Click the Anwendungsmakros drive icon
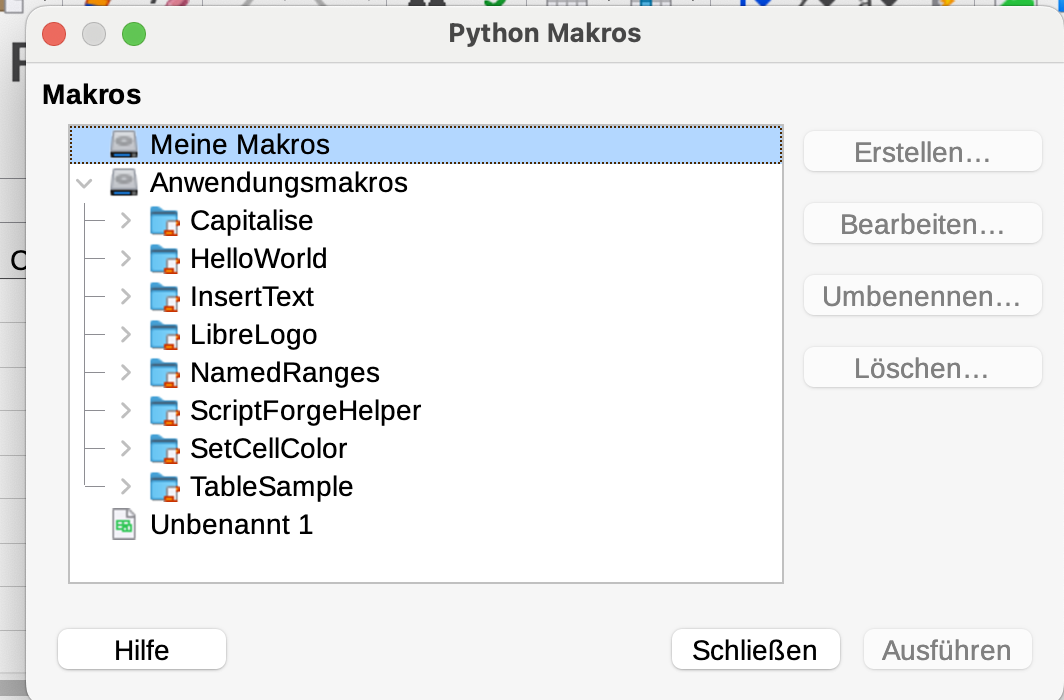This screenshot has width=1064, height=700. 124,182
